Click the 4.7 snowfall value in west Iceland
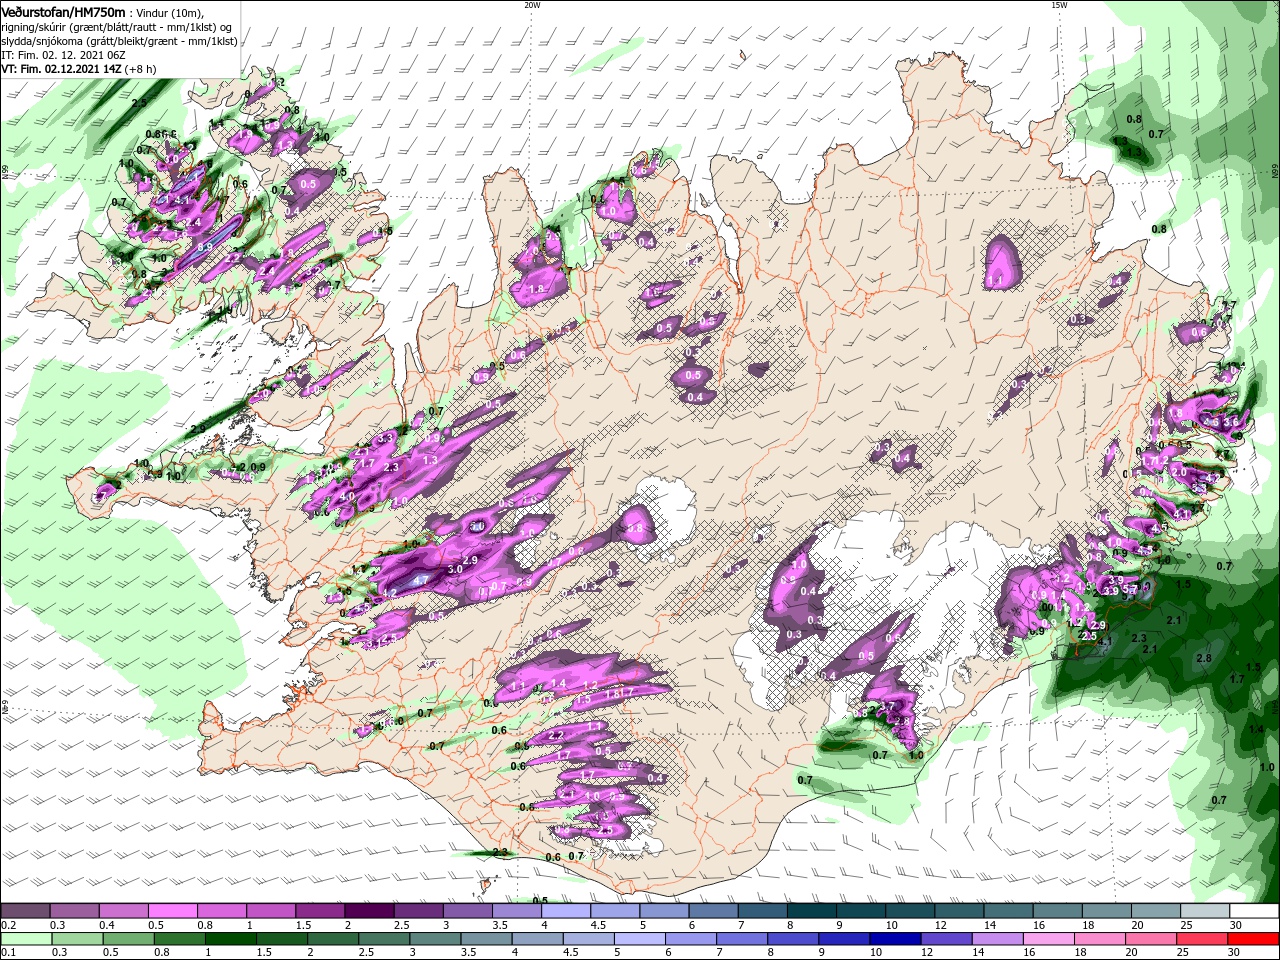Viewport: 1280px width, 960px height. pos(421,580)
